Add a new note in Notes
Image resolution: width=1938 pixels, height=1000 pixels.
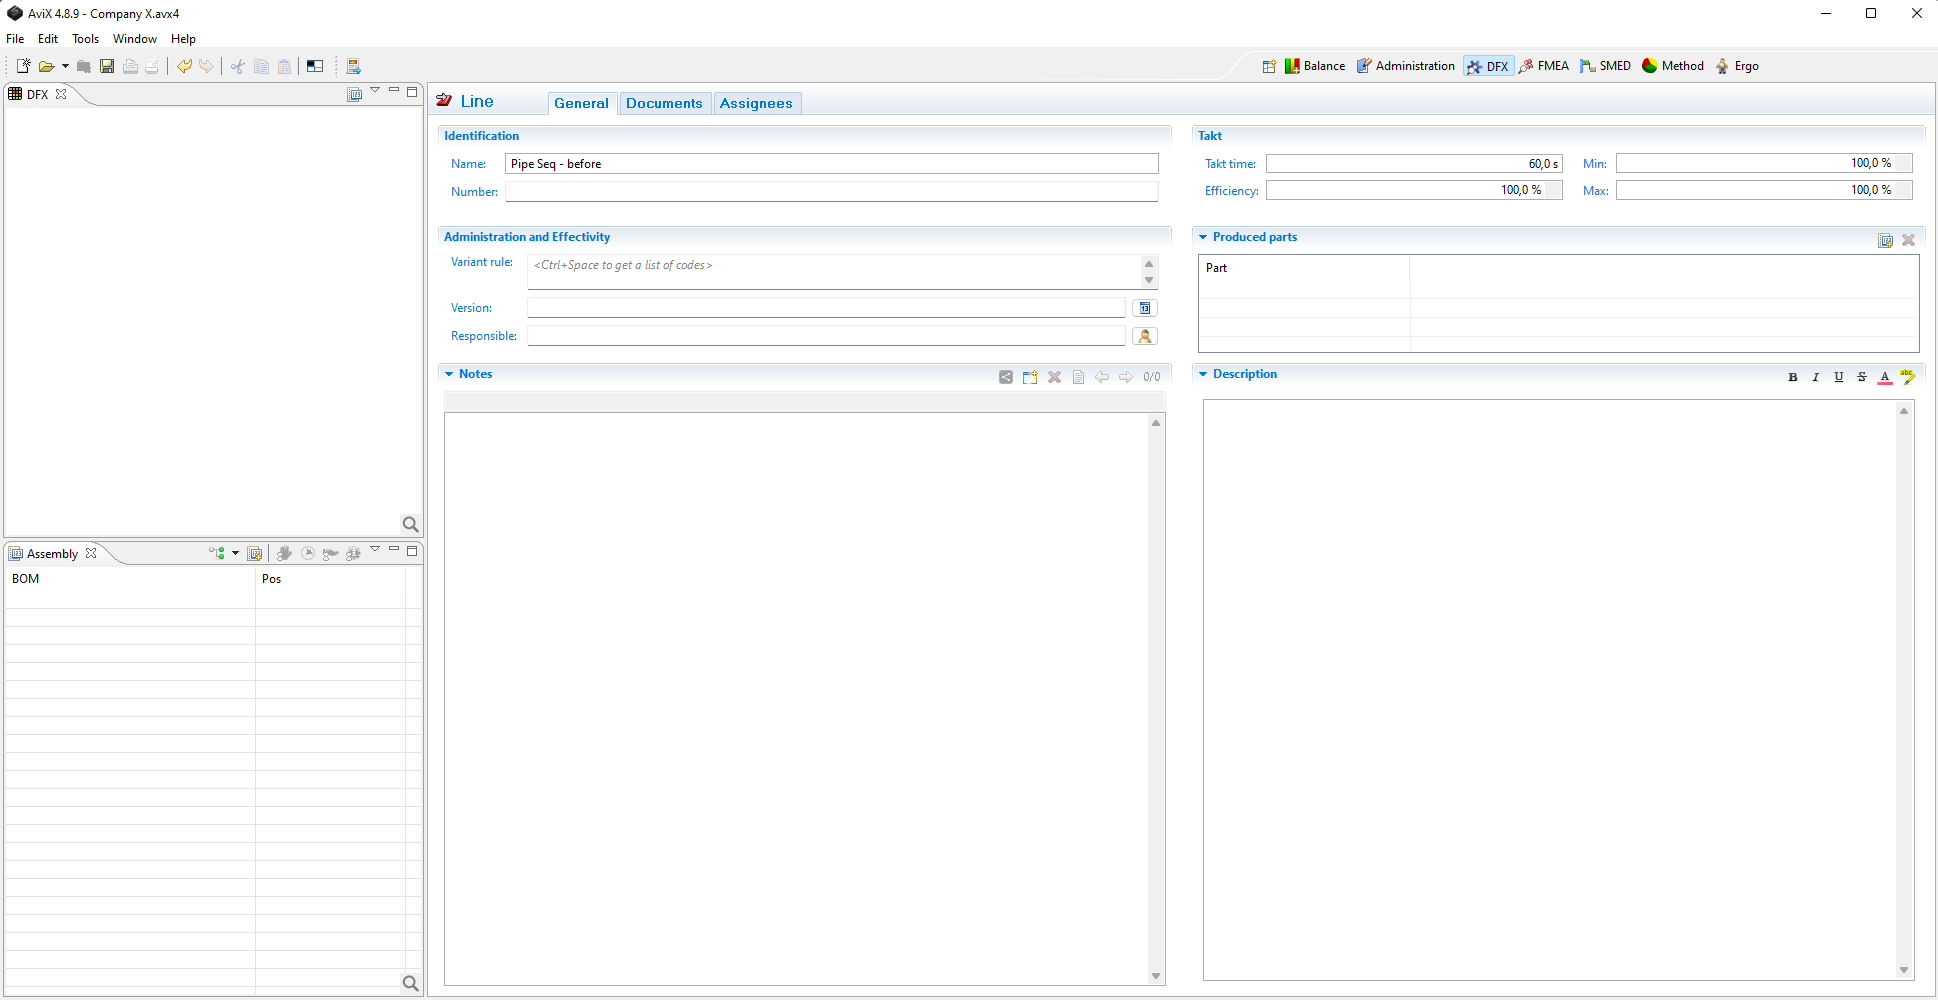(x=1030, y=377)
